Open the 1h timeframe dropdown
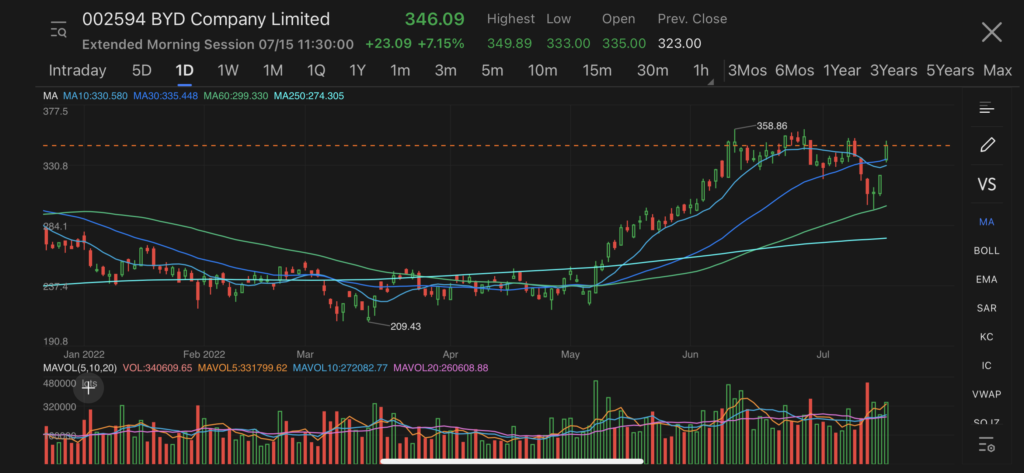The image size is (1024, 473). point(702,71)
